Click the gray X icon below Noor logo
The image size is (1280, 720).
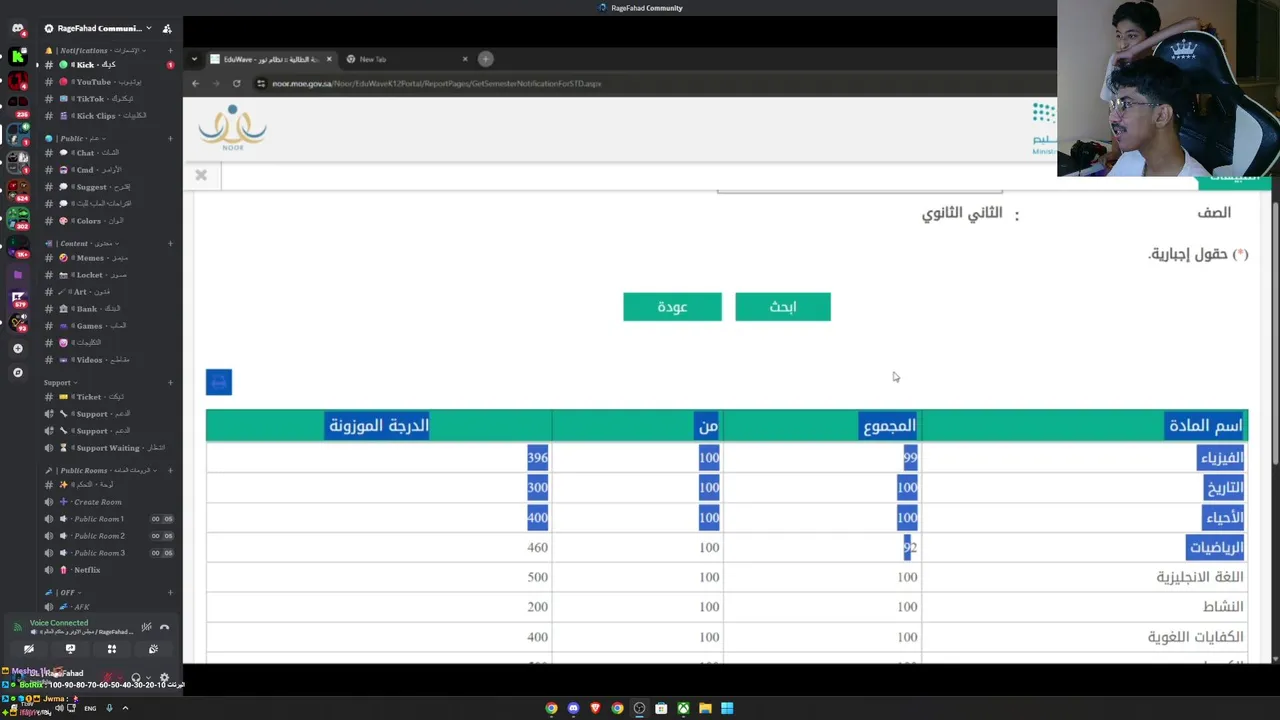coord(201,175)
